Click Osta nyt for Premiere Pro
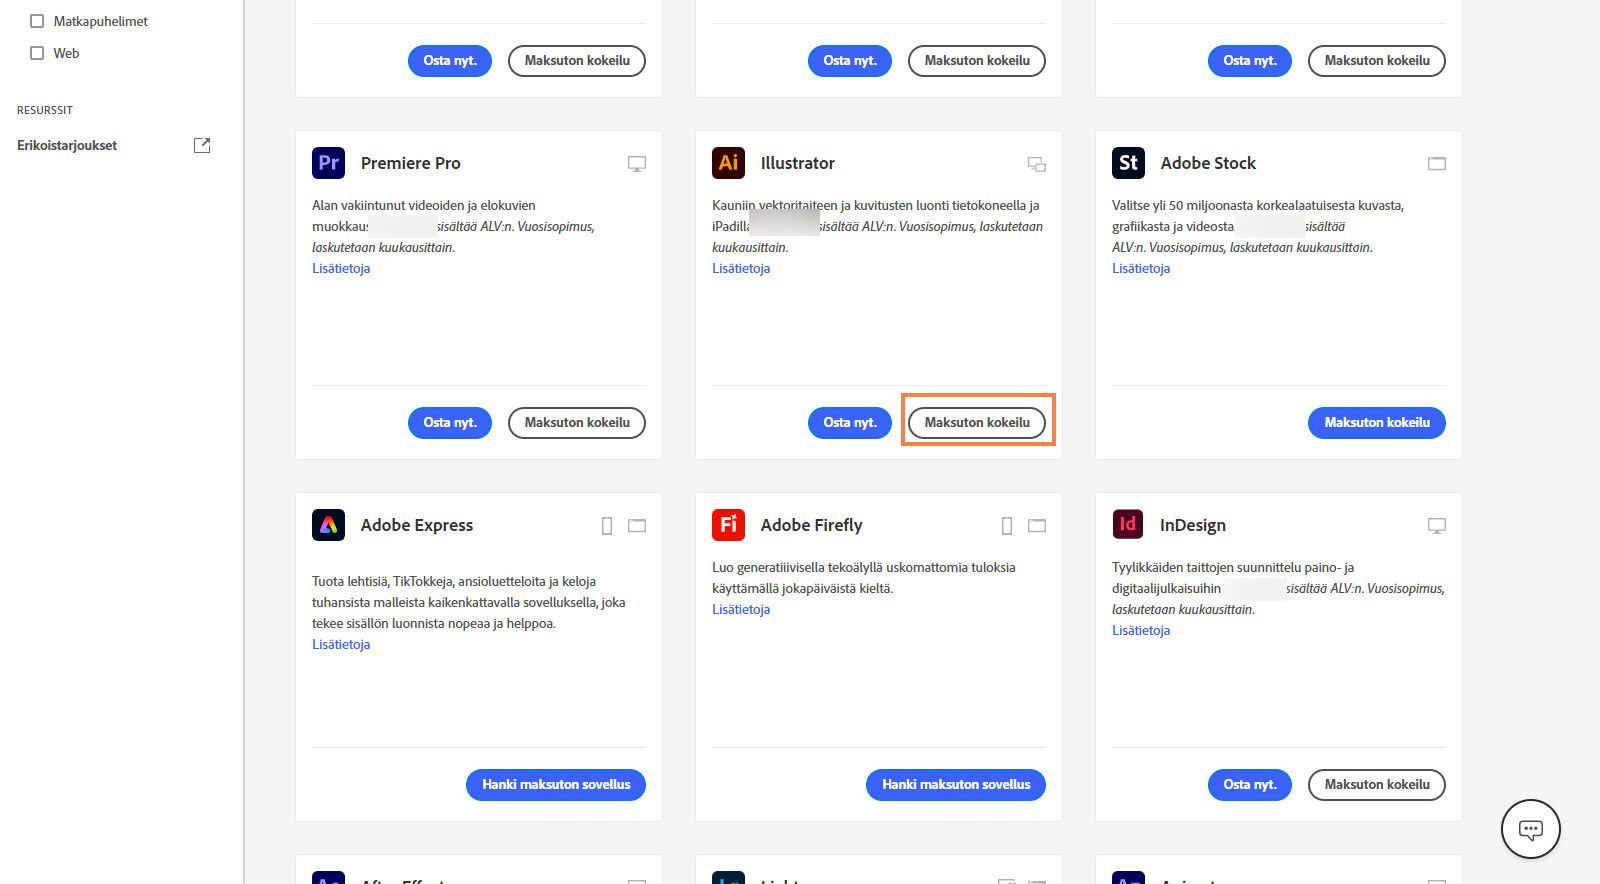Image resolution: width=1600 pixels, height=884 pixels. 450,423
